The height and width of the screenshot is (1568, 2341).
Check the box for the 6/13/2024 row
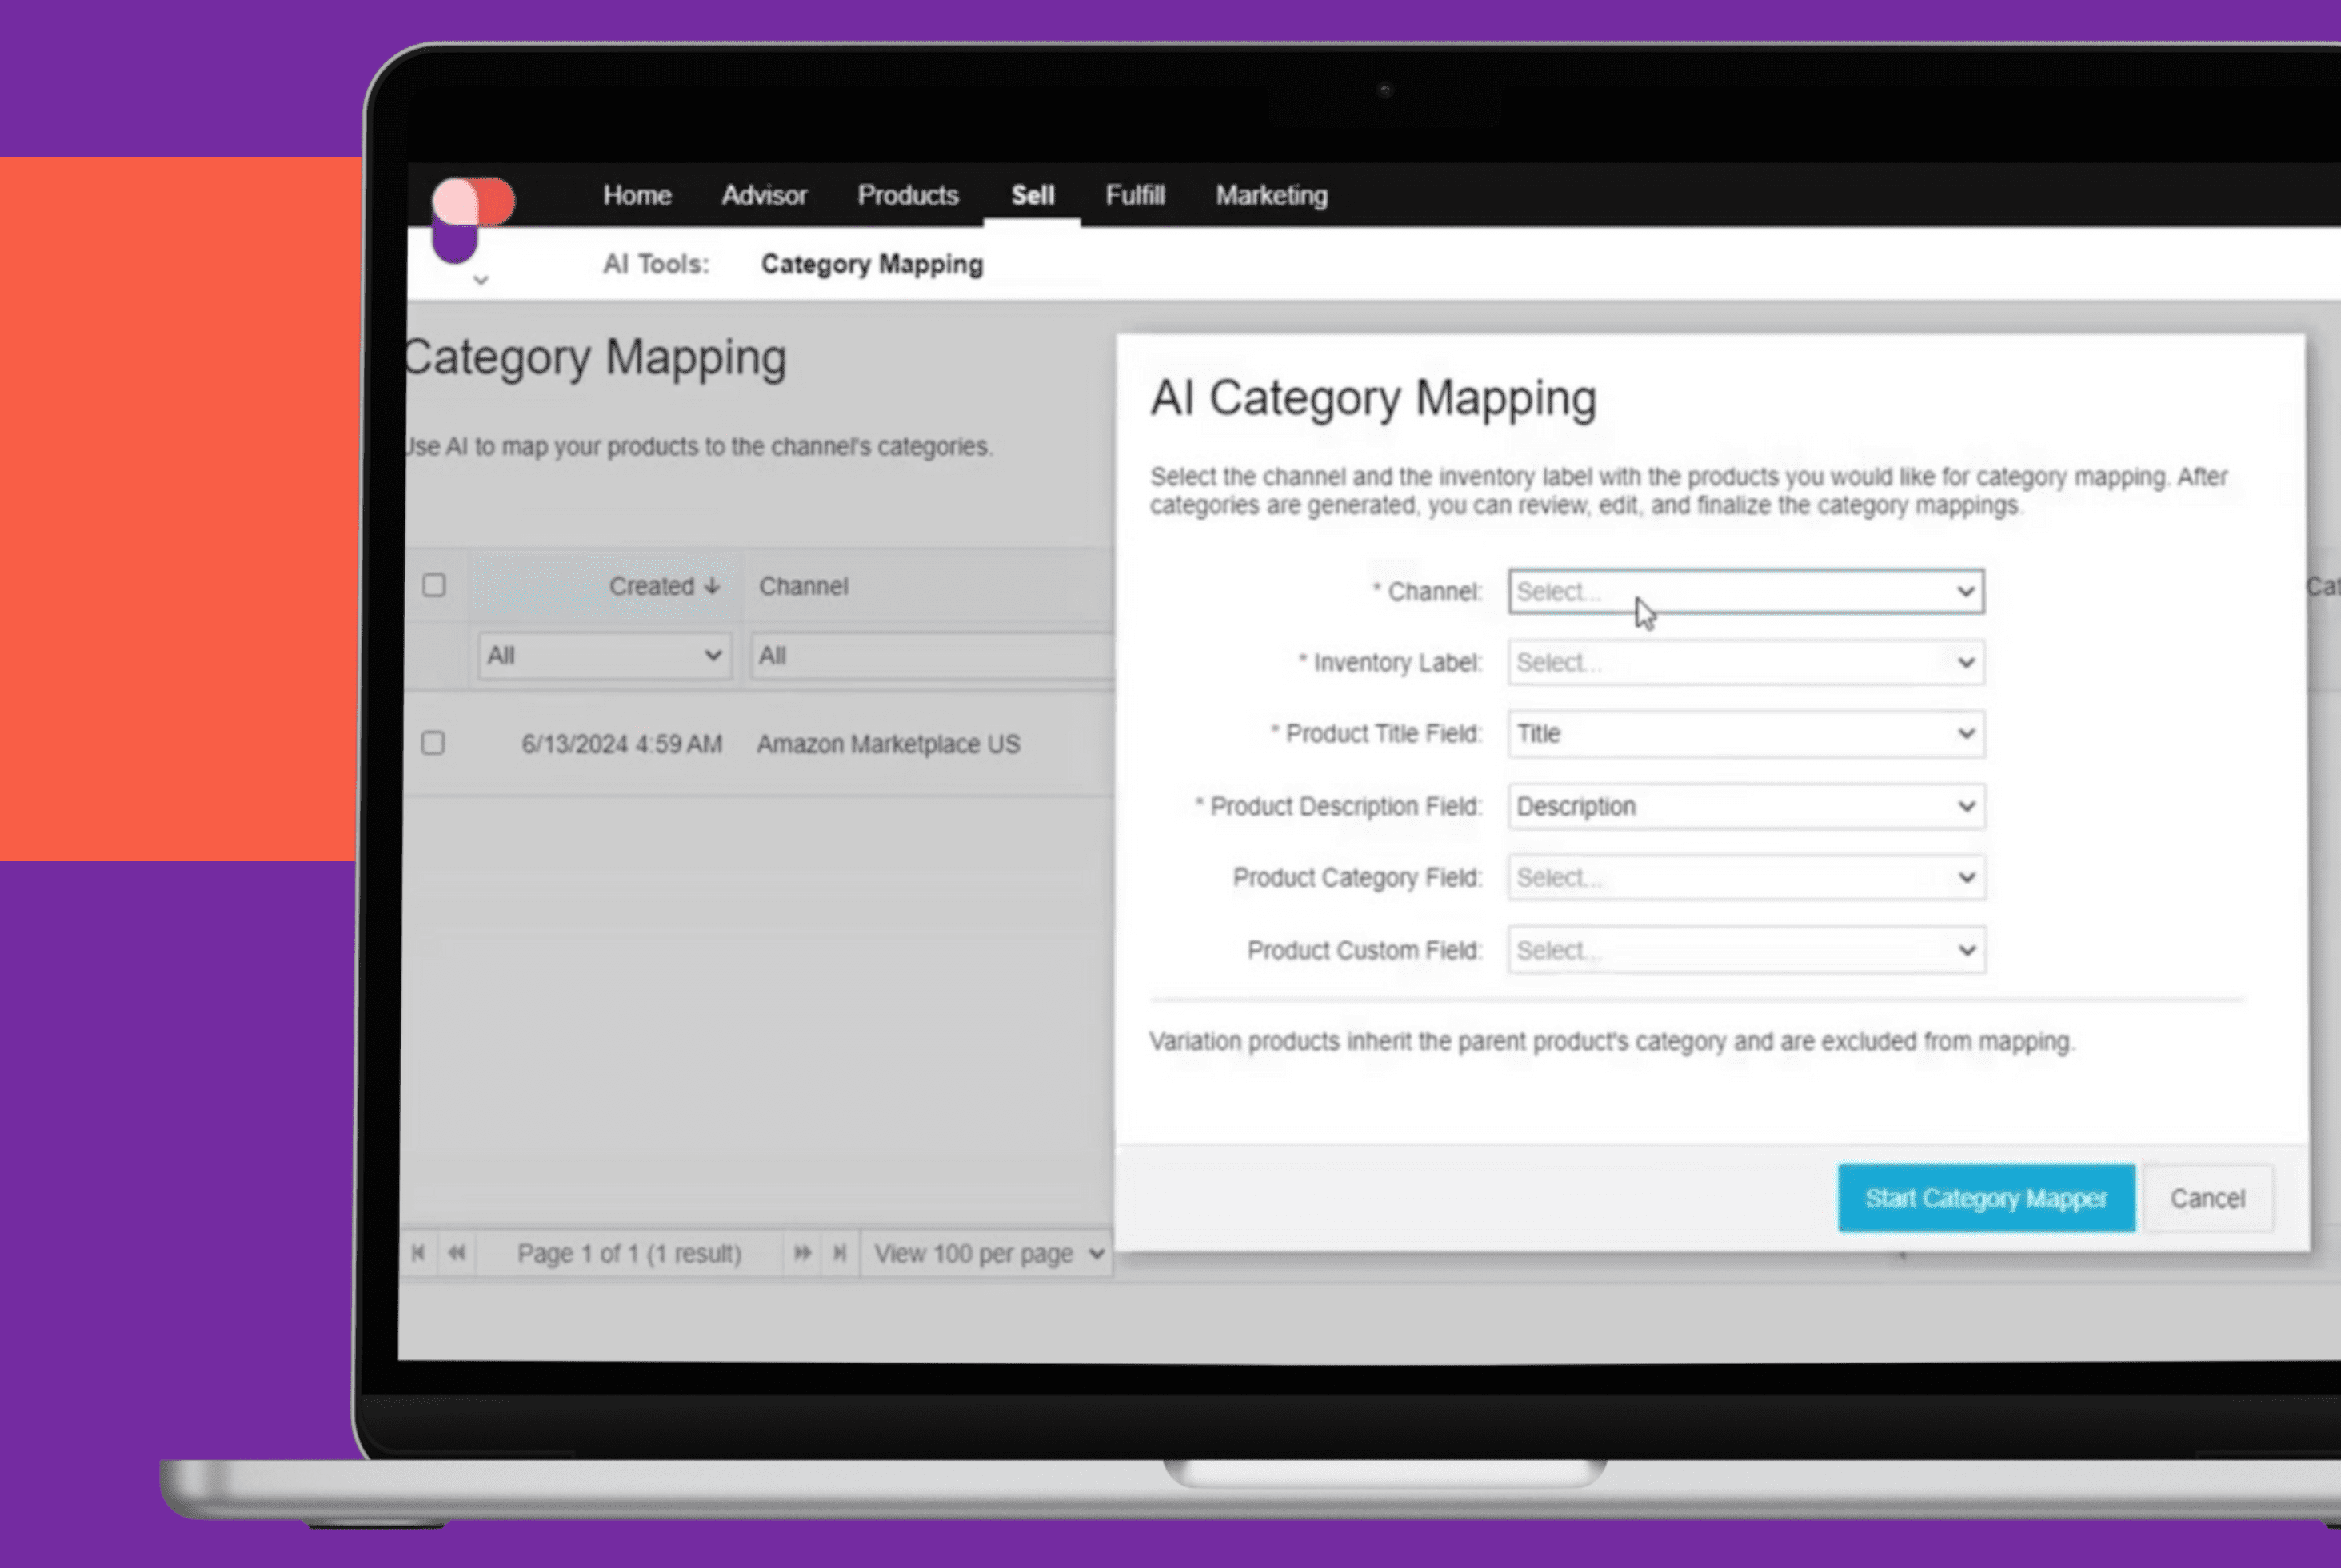tap(433, 743)
